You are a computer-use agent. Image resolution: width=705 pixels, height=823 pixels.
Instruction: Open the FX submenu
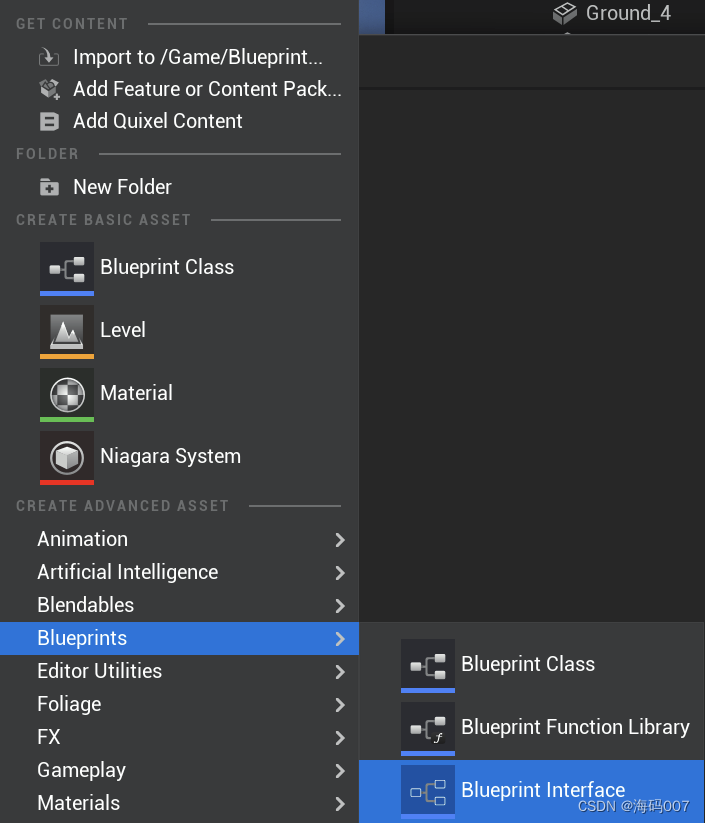click(180, 737)
